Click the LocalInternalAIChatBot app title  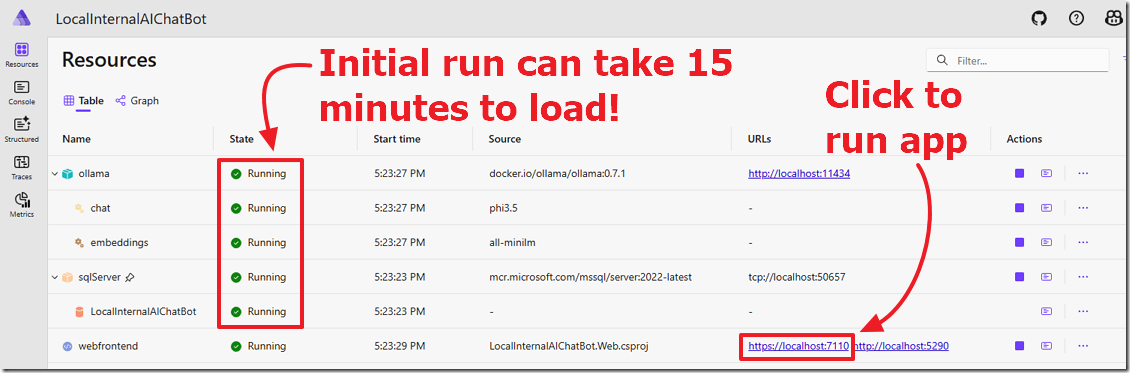[131, 19]
